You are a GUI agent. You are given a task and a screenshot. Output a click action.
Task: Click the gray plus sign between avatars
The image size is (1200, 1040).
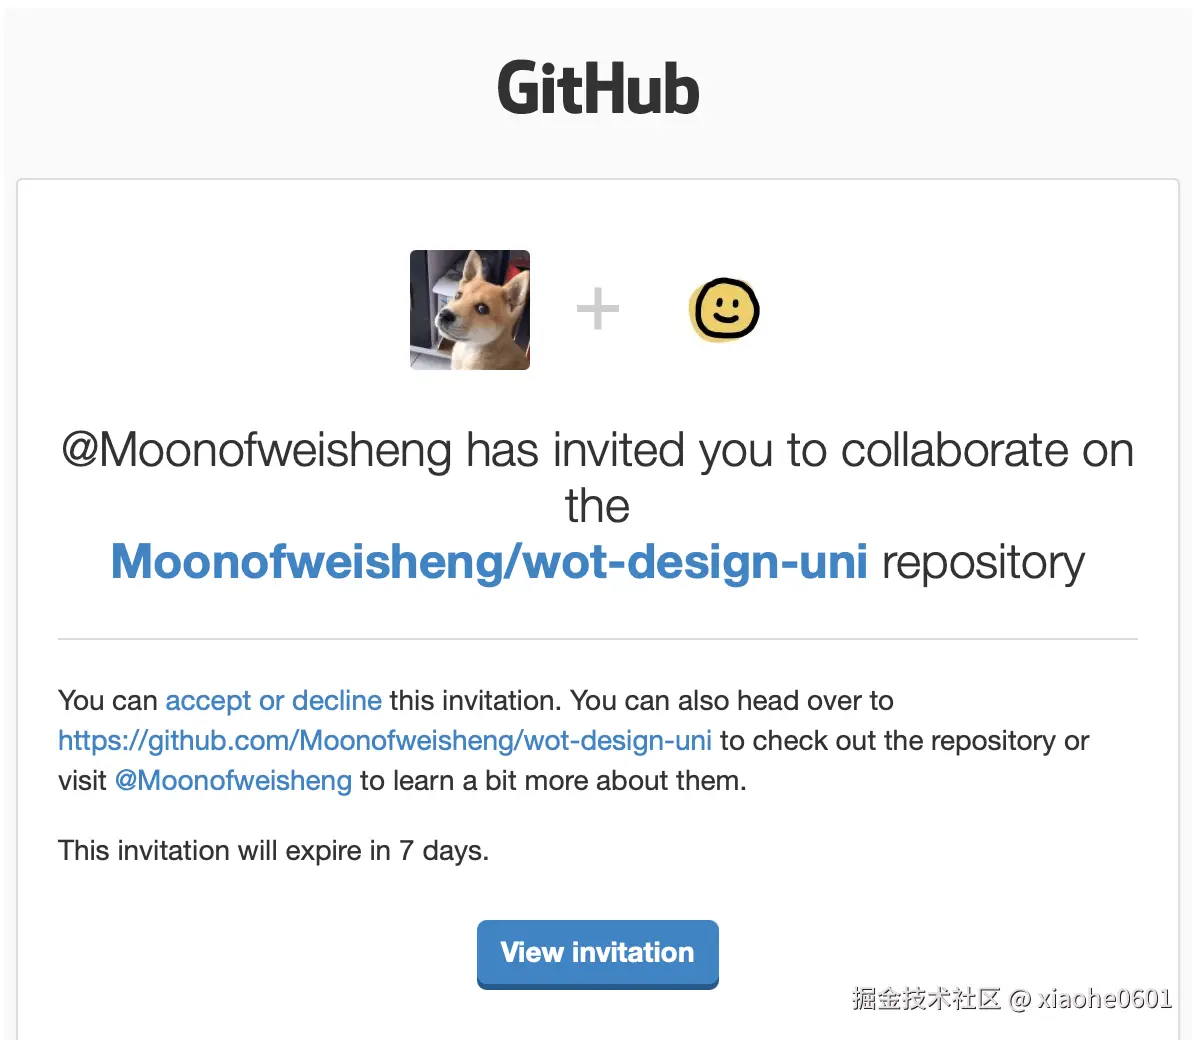tap(598, 309)
